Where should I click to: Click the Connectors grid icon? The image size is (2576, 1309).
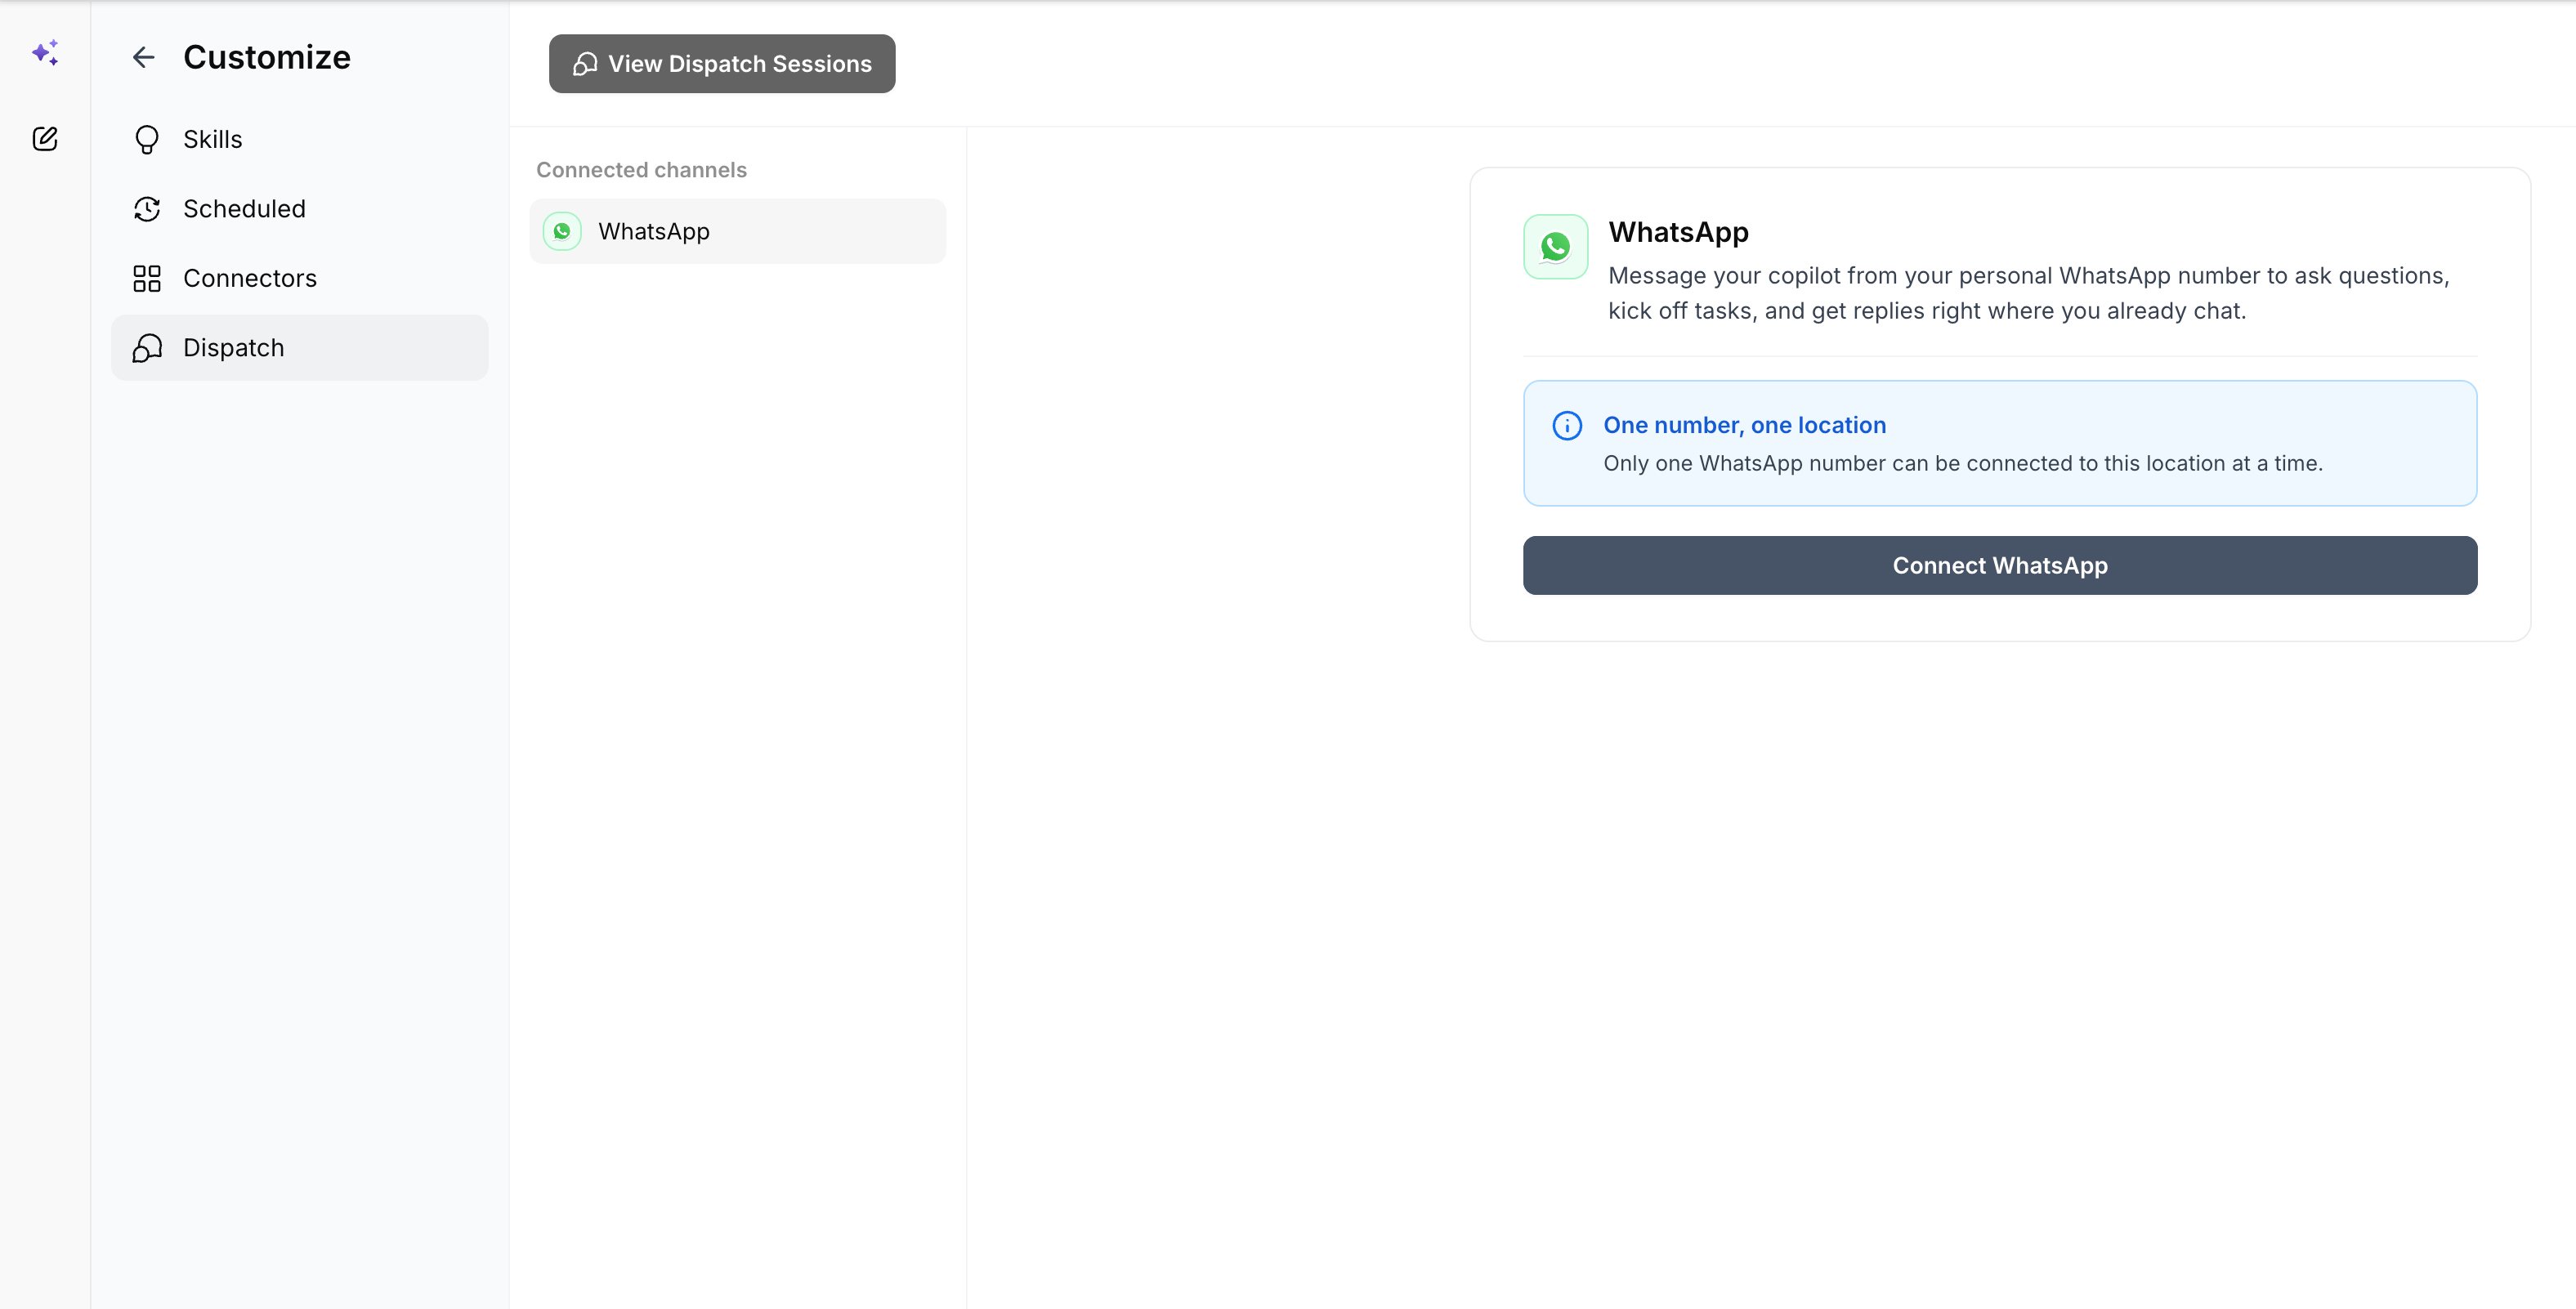(147, 278)
